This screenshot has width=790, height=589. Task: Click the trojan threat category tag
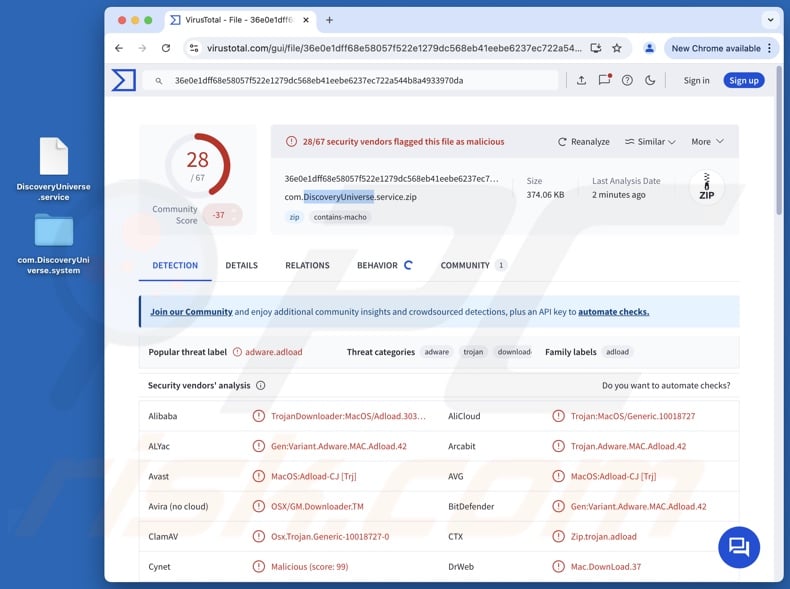pyautogui.click(x=473, y=352)
